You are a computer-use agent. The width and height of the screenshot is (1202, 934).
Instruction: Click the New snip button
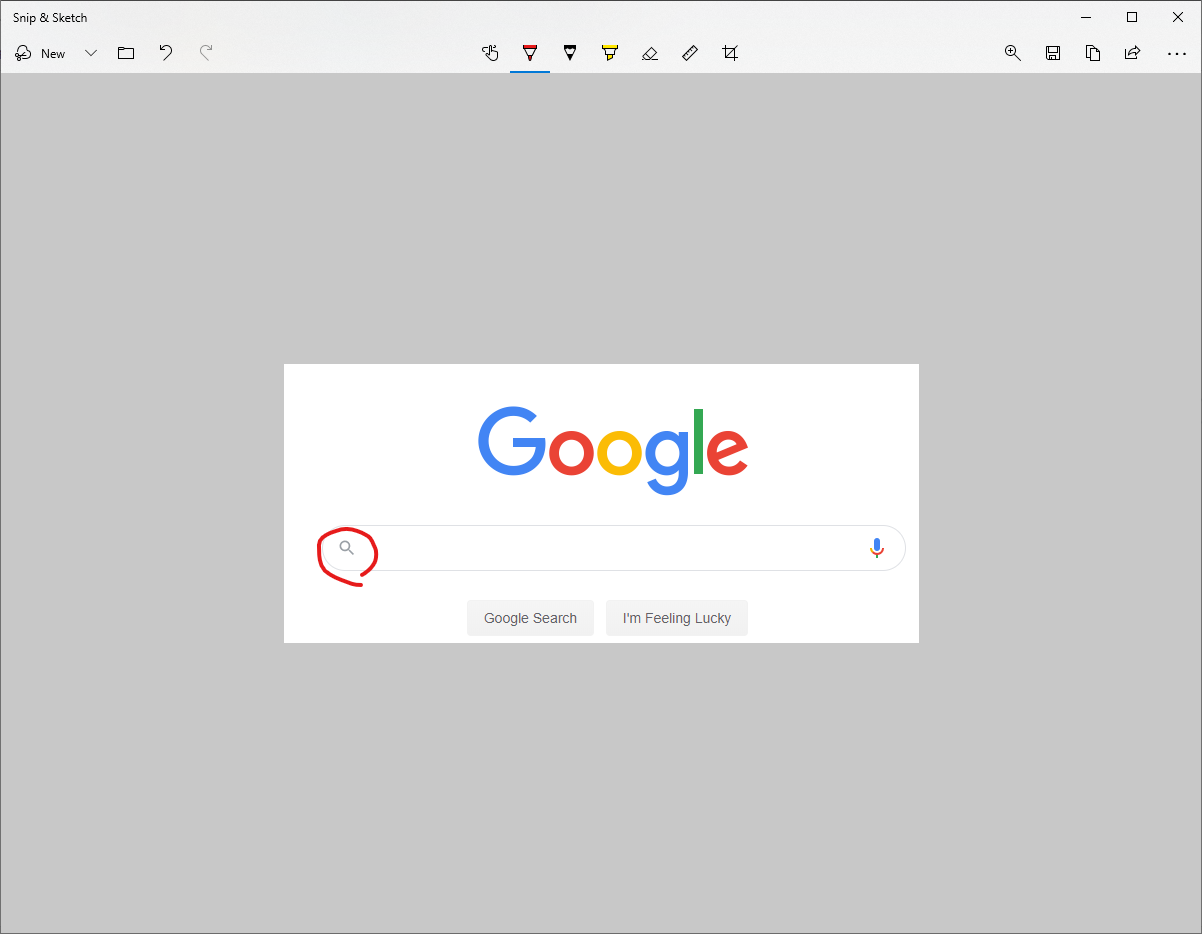[x=41, y=53]
